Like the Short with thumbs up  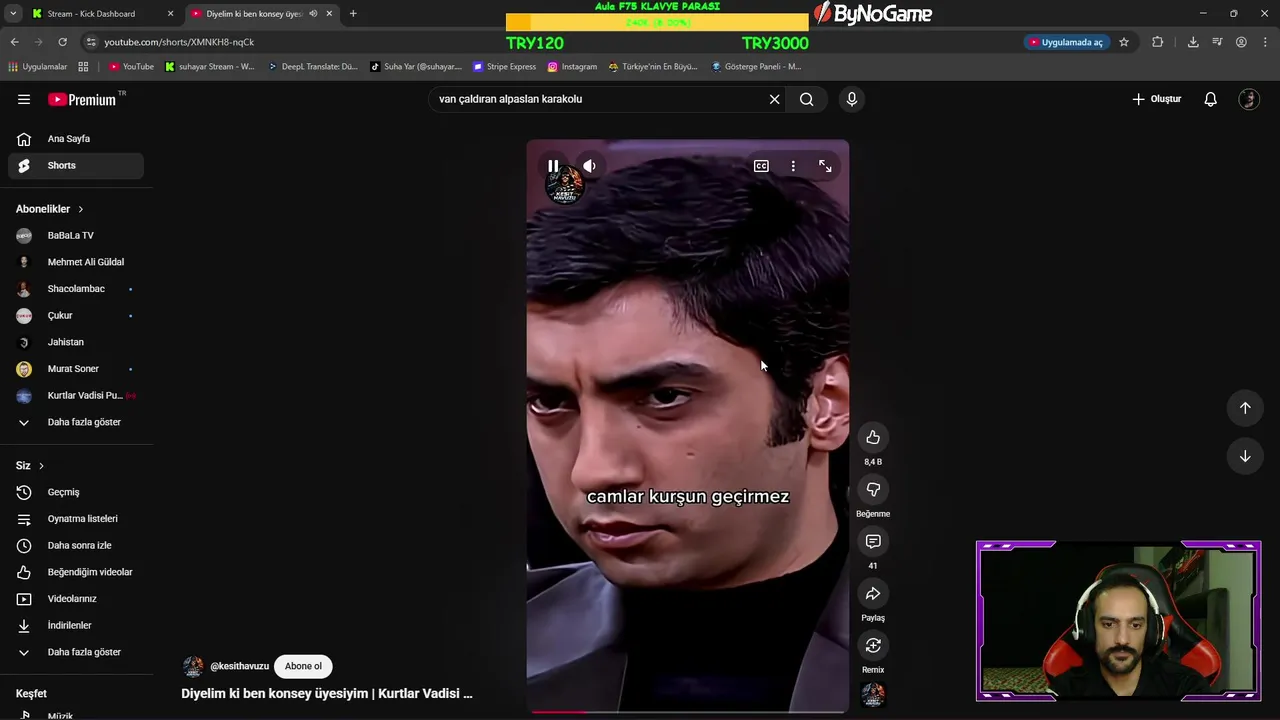(873, 437)
